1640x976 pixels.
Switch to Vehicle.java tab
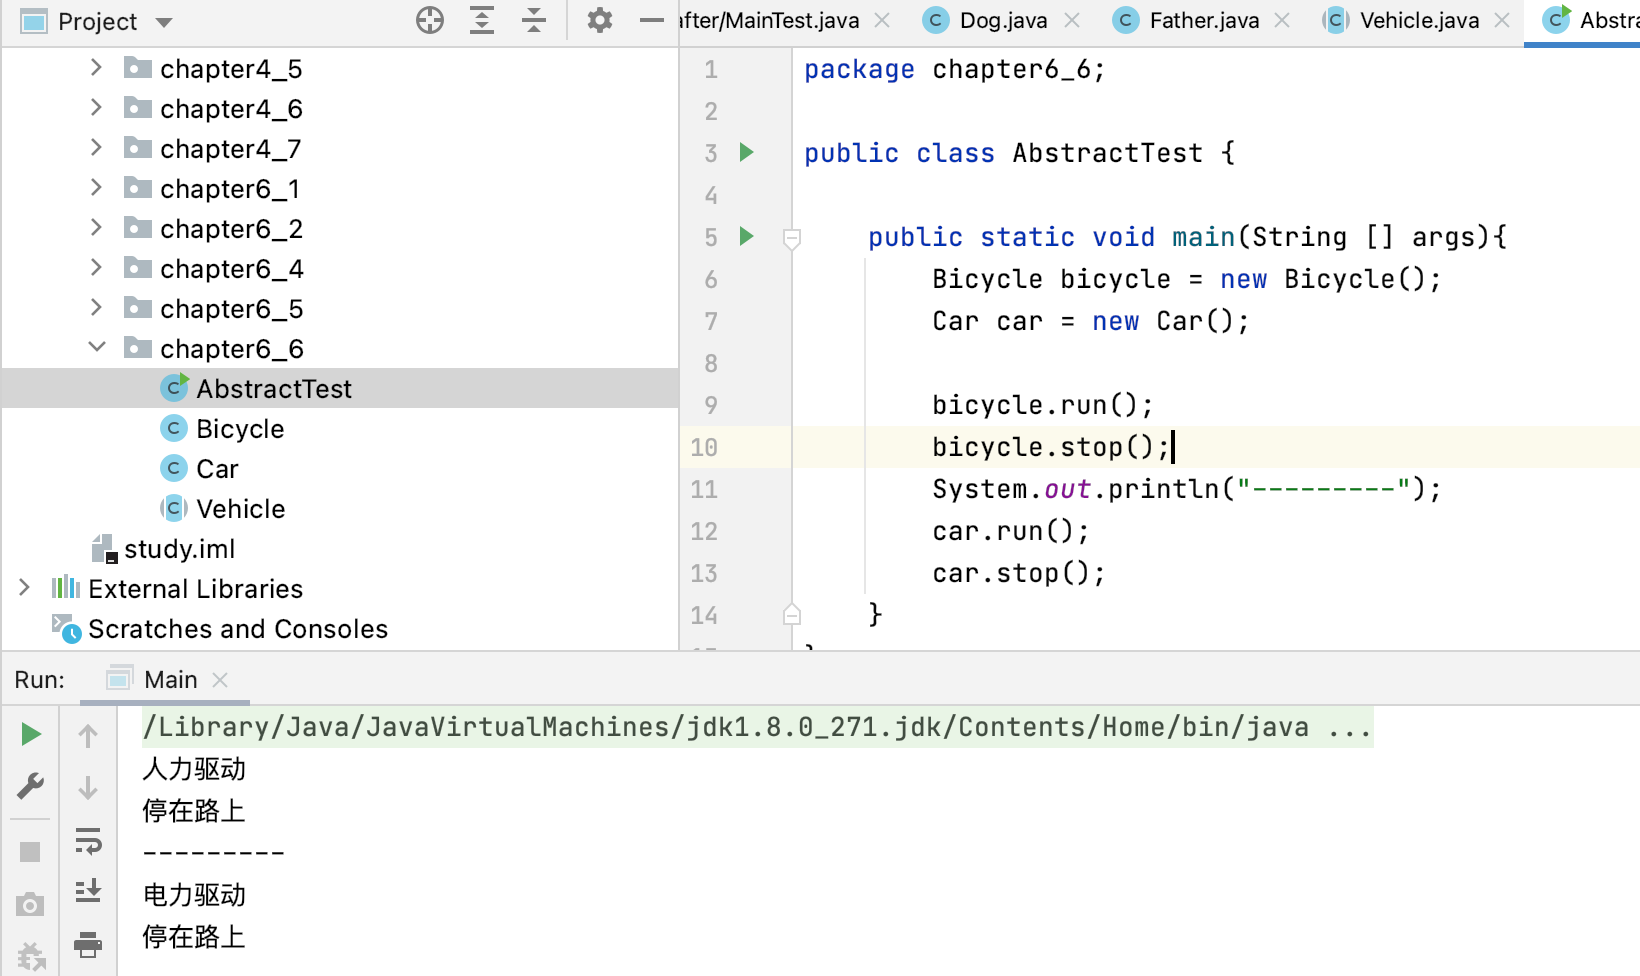(x=1418, y=20)
